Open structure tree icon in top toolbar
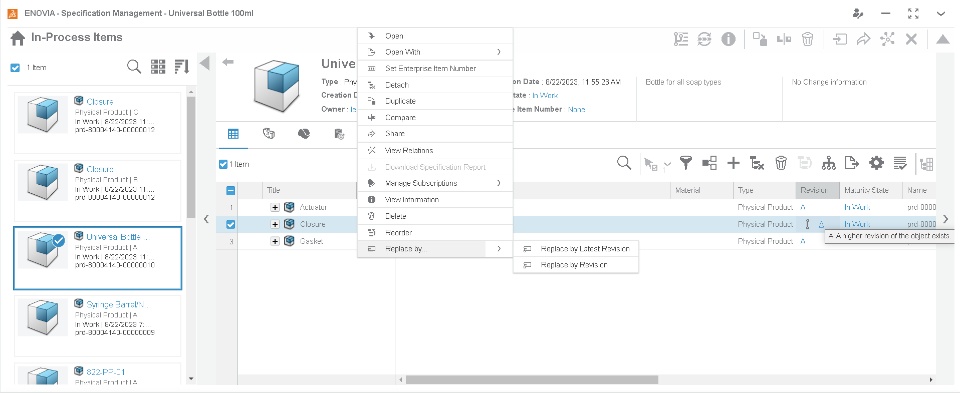Image resolution: width=960 pixels, height=393 pixels. [681, 39]
